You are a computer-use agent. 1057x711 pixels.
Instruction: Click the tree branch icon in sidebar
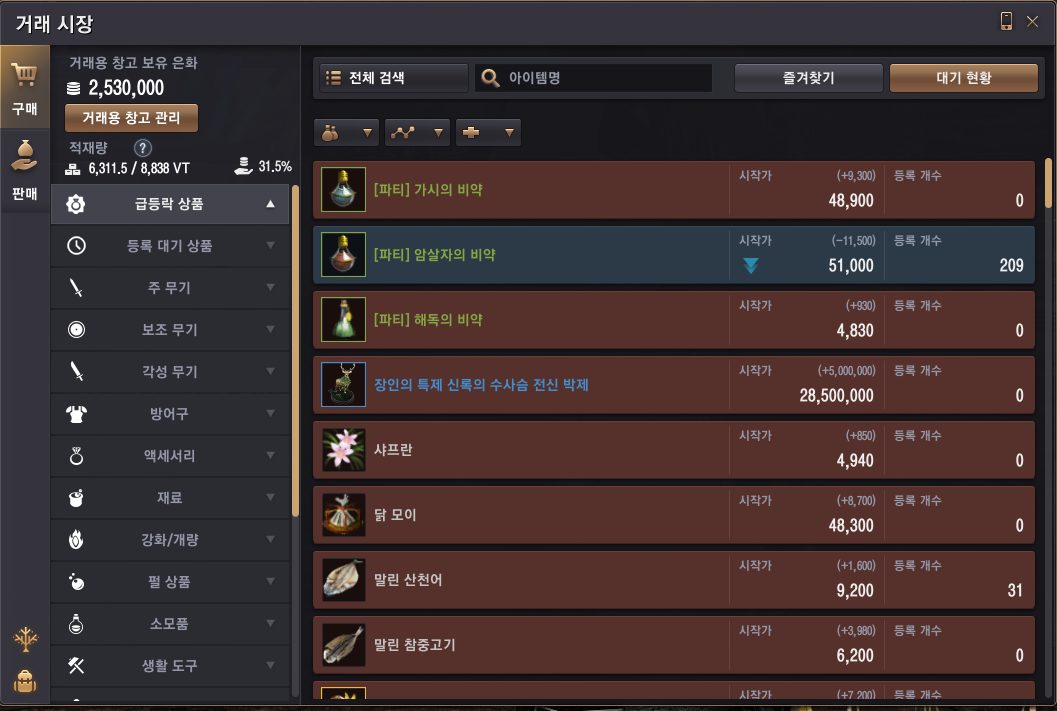pyautogui.click(x=26, y=639)
